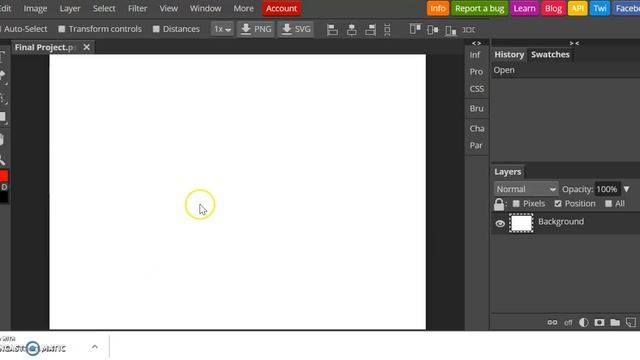The height and width of the screenshot is (360, 640).
Task: Lock Pixels checkbox in Layers panel
Action: [x=516, y=203]
